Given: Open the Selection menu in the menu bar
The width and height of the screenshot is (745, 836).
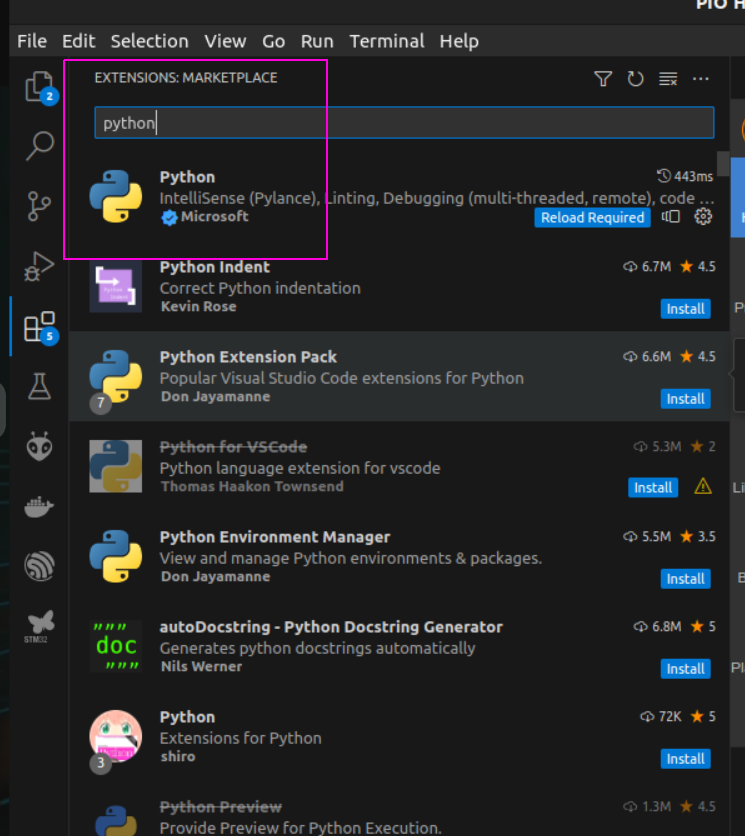Looking at the screenshot, I should pos(149,41).
